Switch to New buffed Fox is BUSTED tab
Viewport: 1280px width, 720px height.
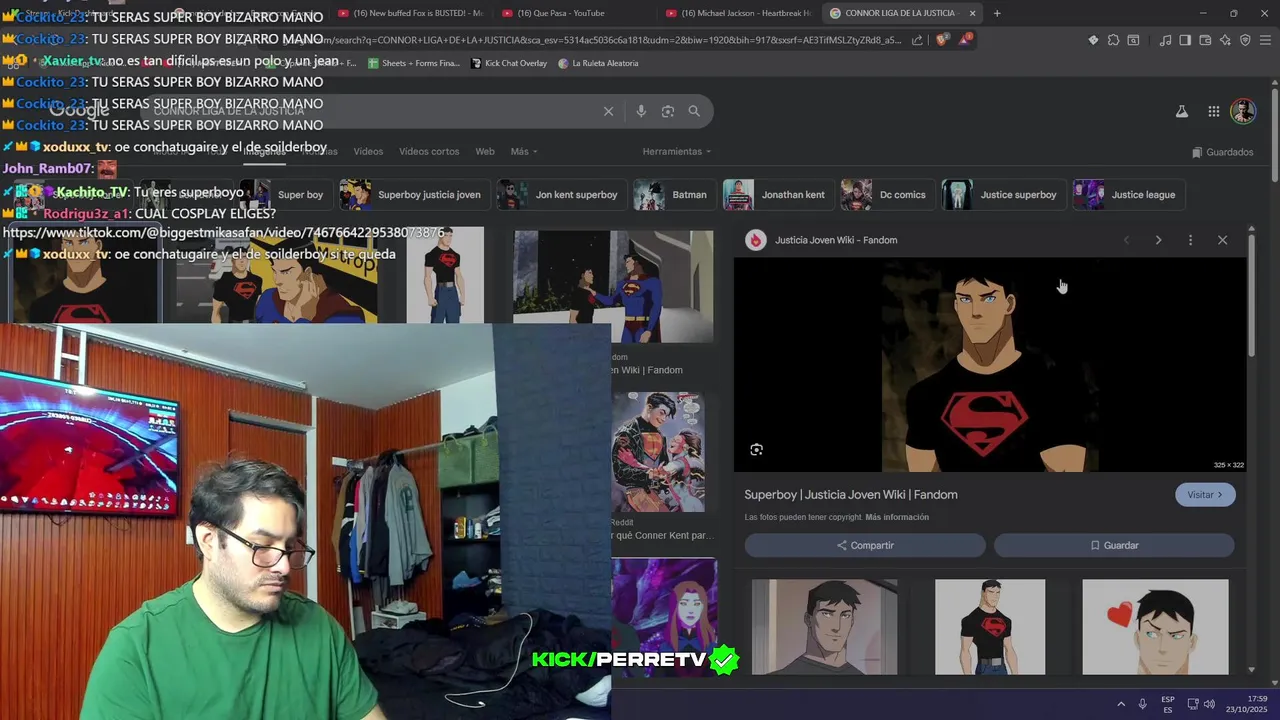click(x=409, y=13)
